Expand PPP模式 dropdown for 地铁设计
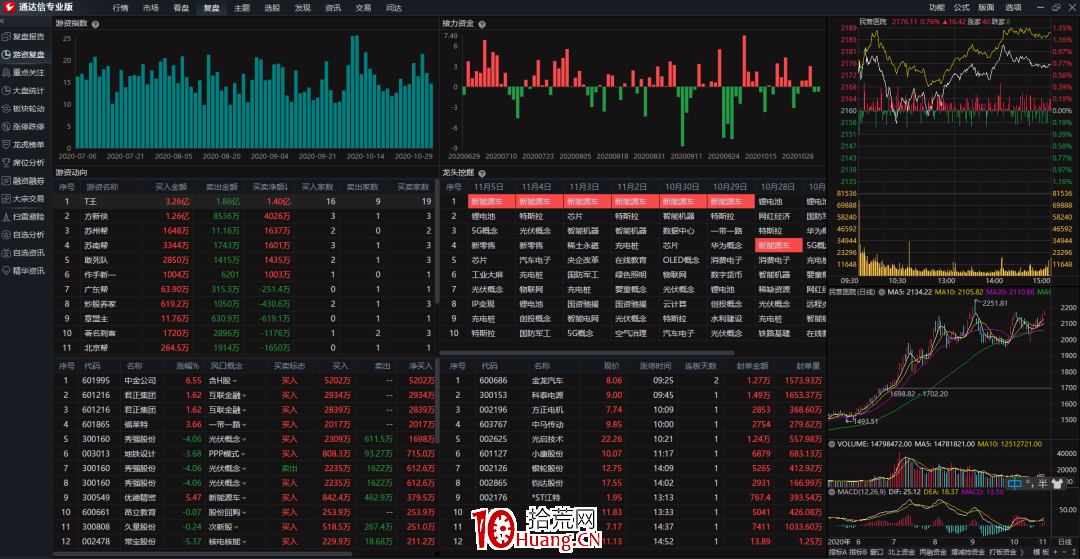Image resolution: width=1080 pixels, height=559 pixels. [243, 454]
